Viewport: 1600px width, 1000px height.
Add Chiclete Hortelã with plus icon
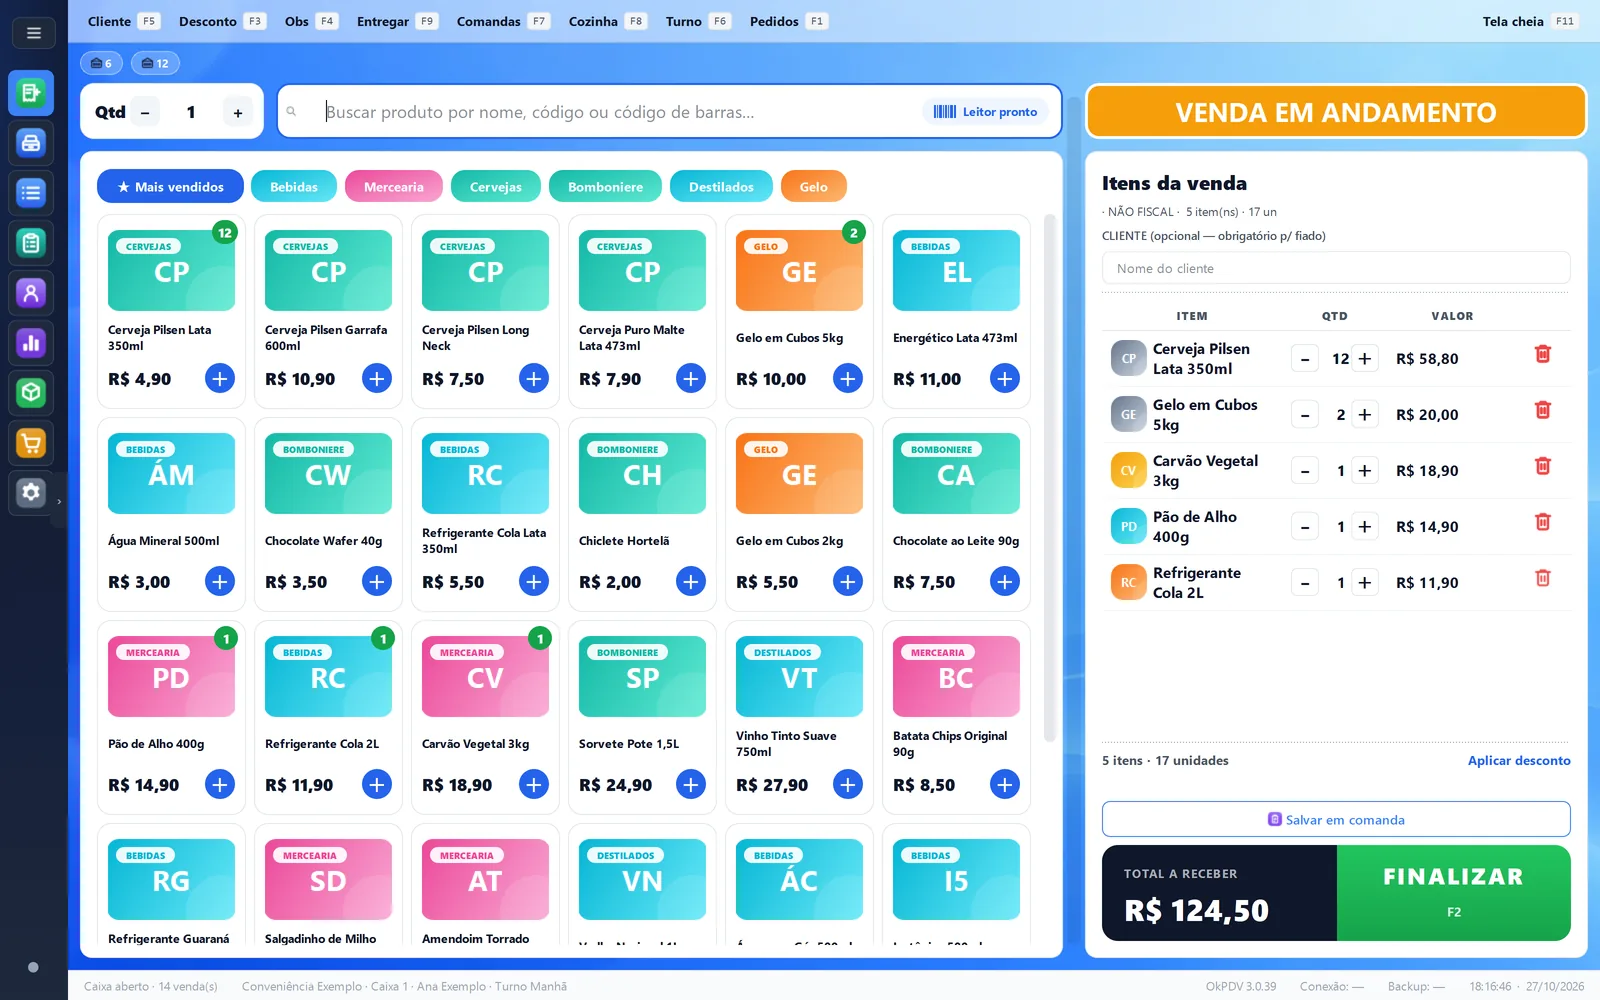click(x=691, y=582)
